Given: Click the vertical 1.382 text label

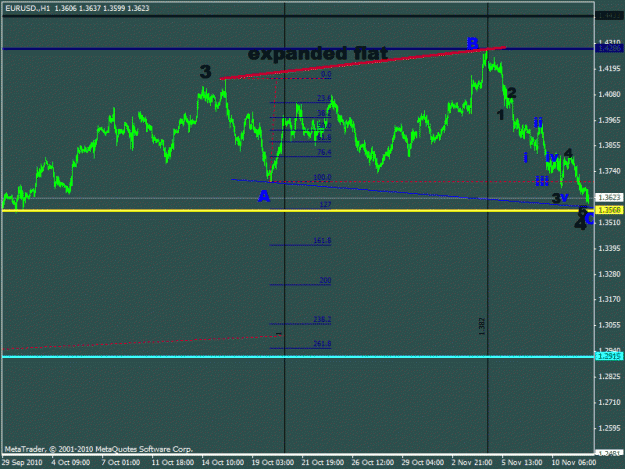Looking at the screenshot, I should click(x=482, y=326).
